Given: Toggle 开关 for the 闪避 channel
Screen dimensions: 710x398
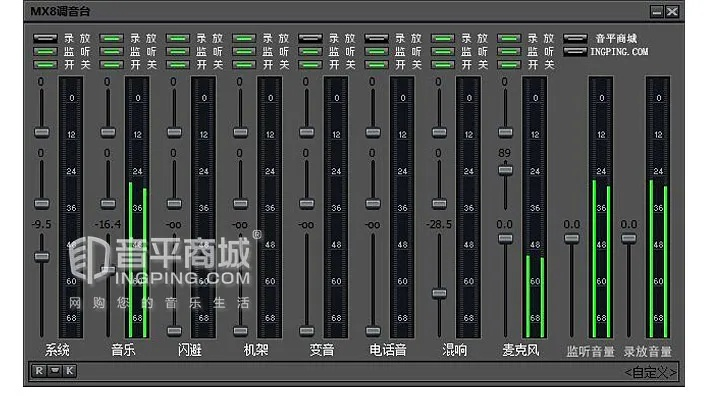Looking at the screenshot, I should click(178, 65).
